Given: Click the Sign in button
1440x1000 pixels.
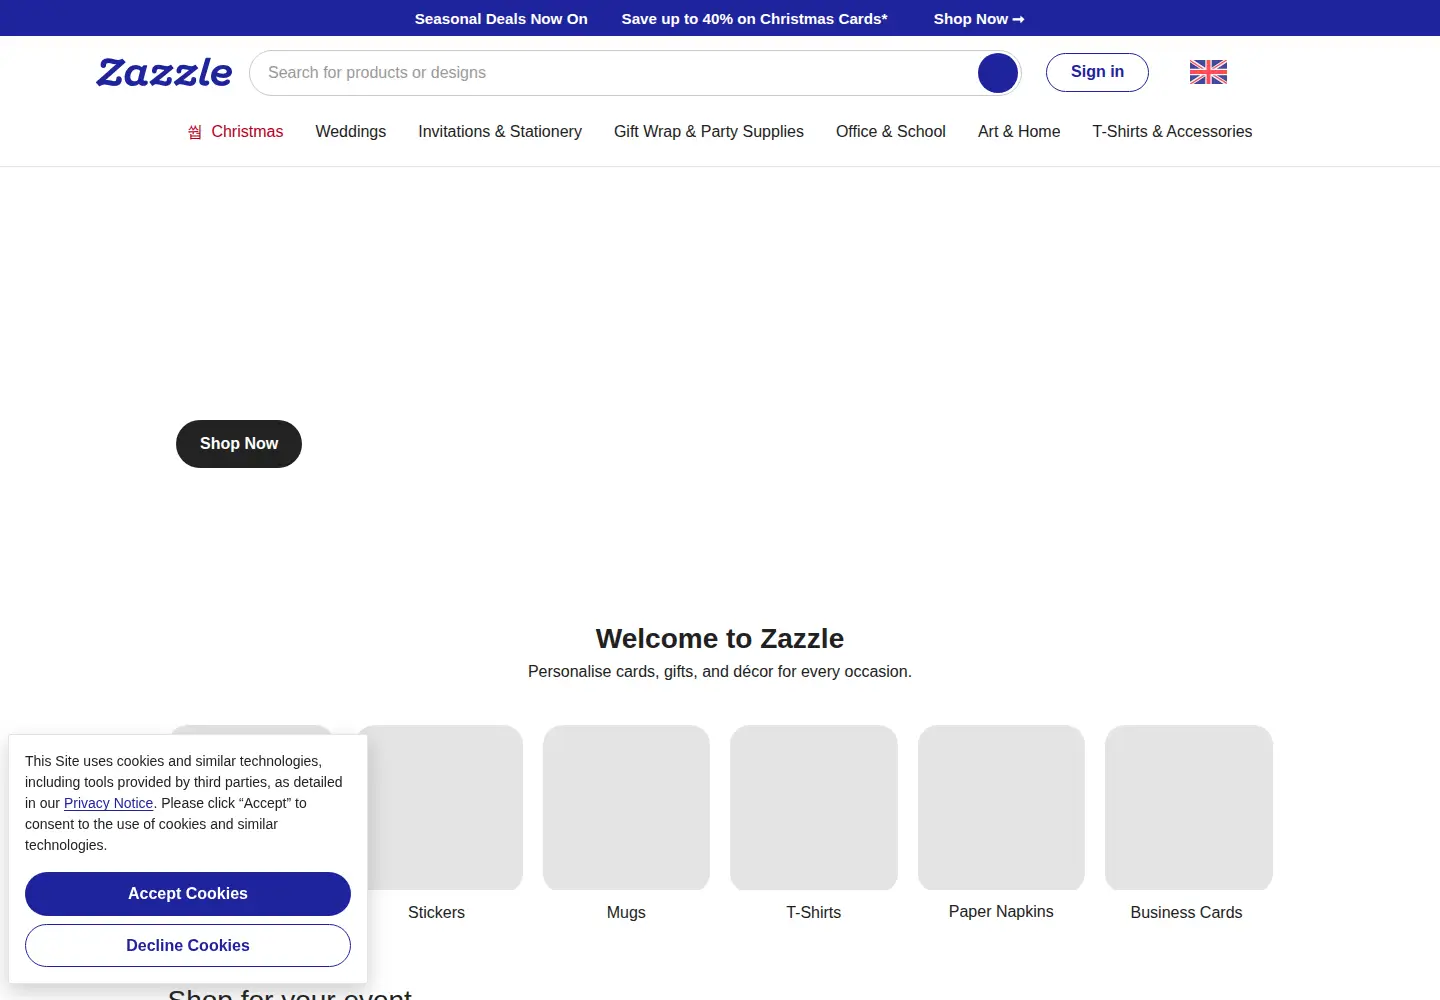Looking at the screenshot, I should [1097, 72].
